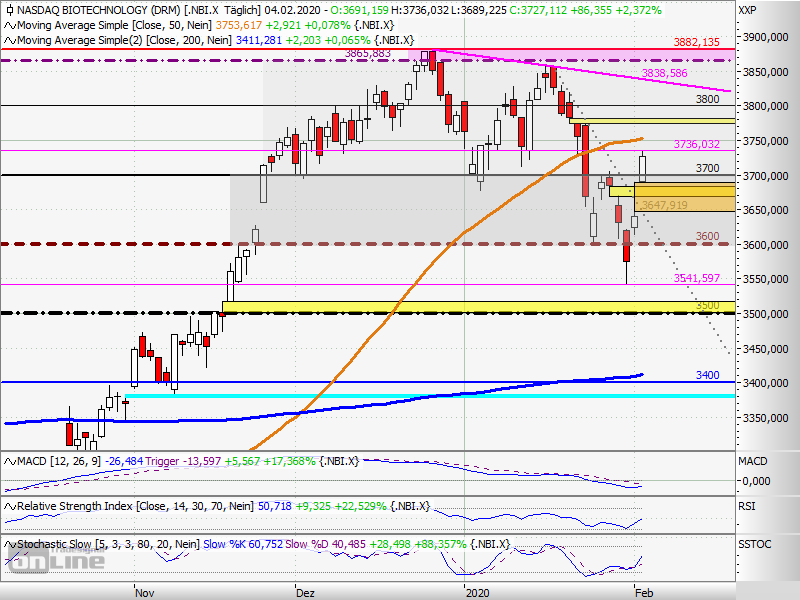Click the wave icon beside Relative Strength Index

click(10, 506)
